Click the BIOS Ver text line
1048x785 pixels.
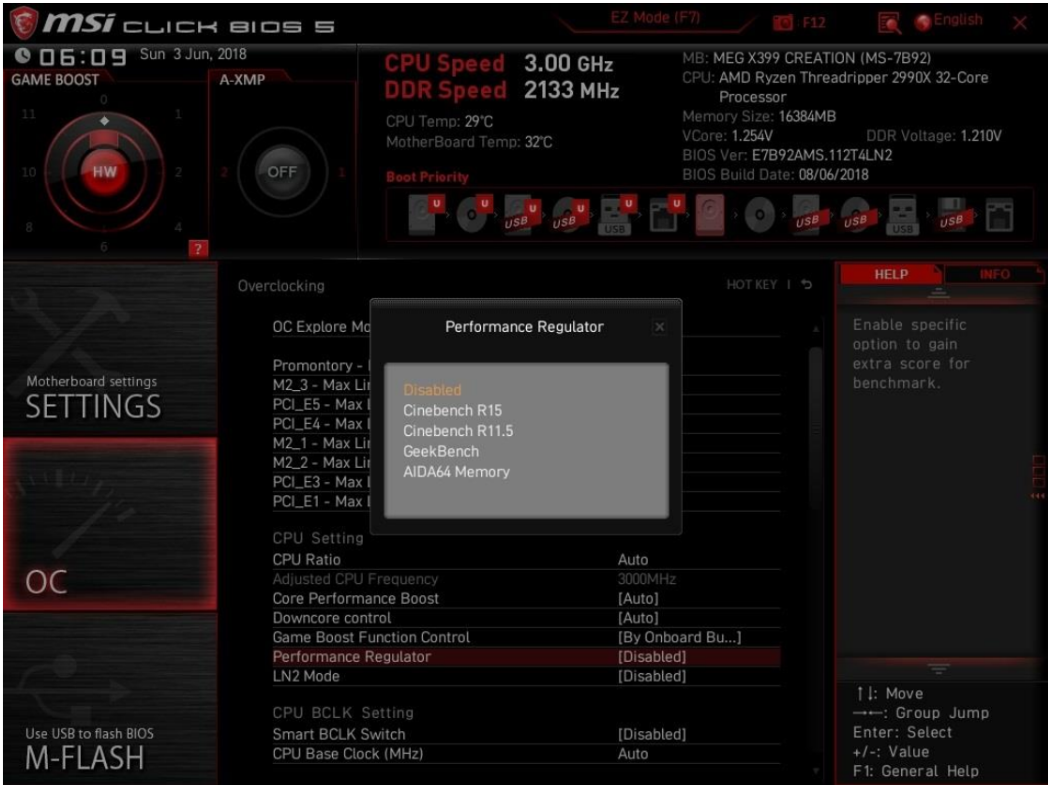787,156
